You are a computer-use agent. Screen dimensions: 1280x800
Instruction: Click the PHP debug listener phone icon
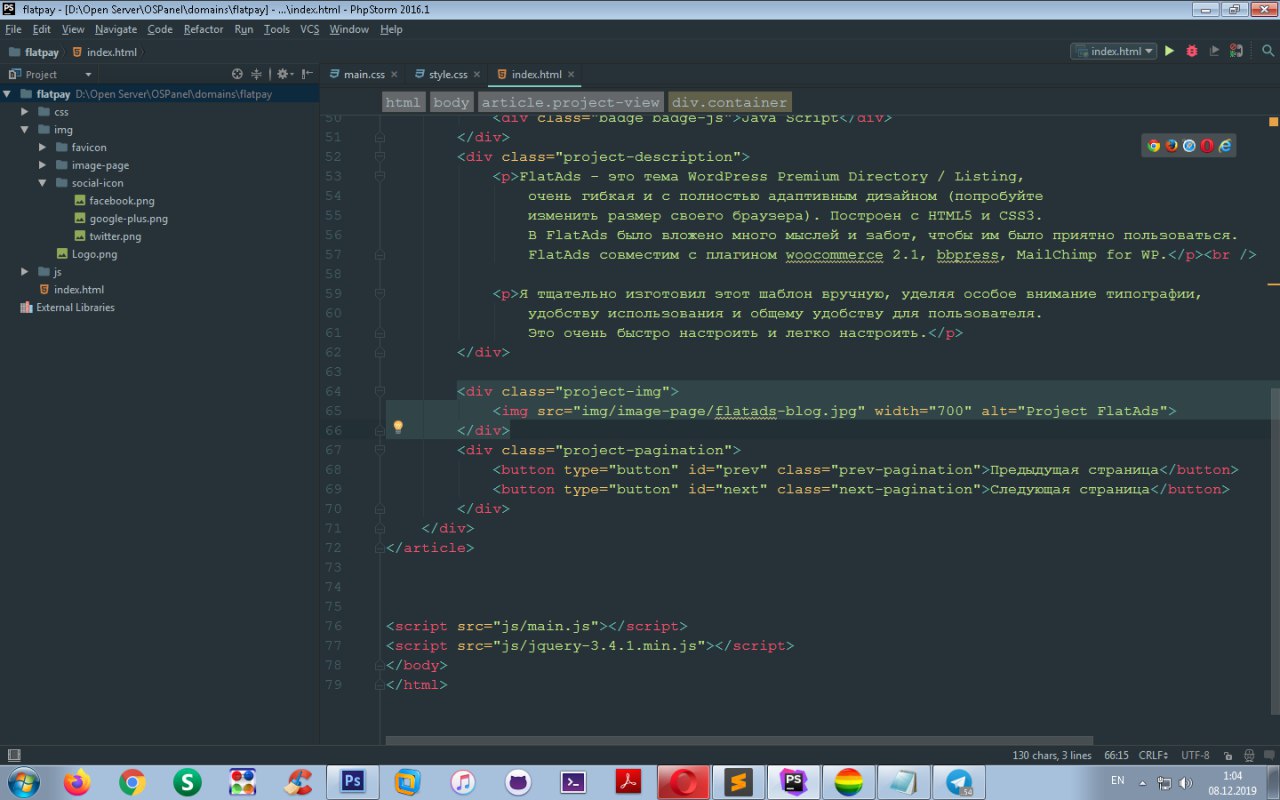click(1237, 51)
